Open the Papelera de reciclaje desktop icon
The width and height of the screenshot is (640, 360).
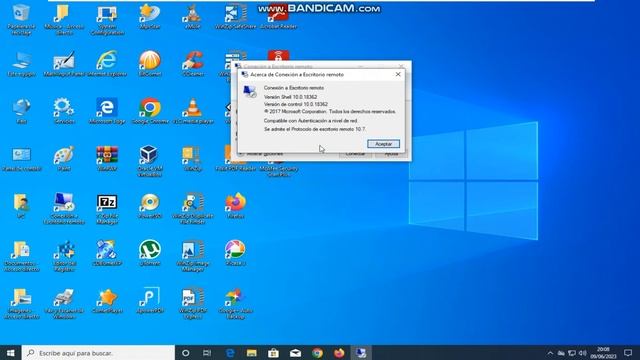(x=21, y=19)
